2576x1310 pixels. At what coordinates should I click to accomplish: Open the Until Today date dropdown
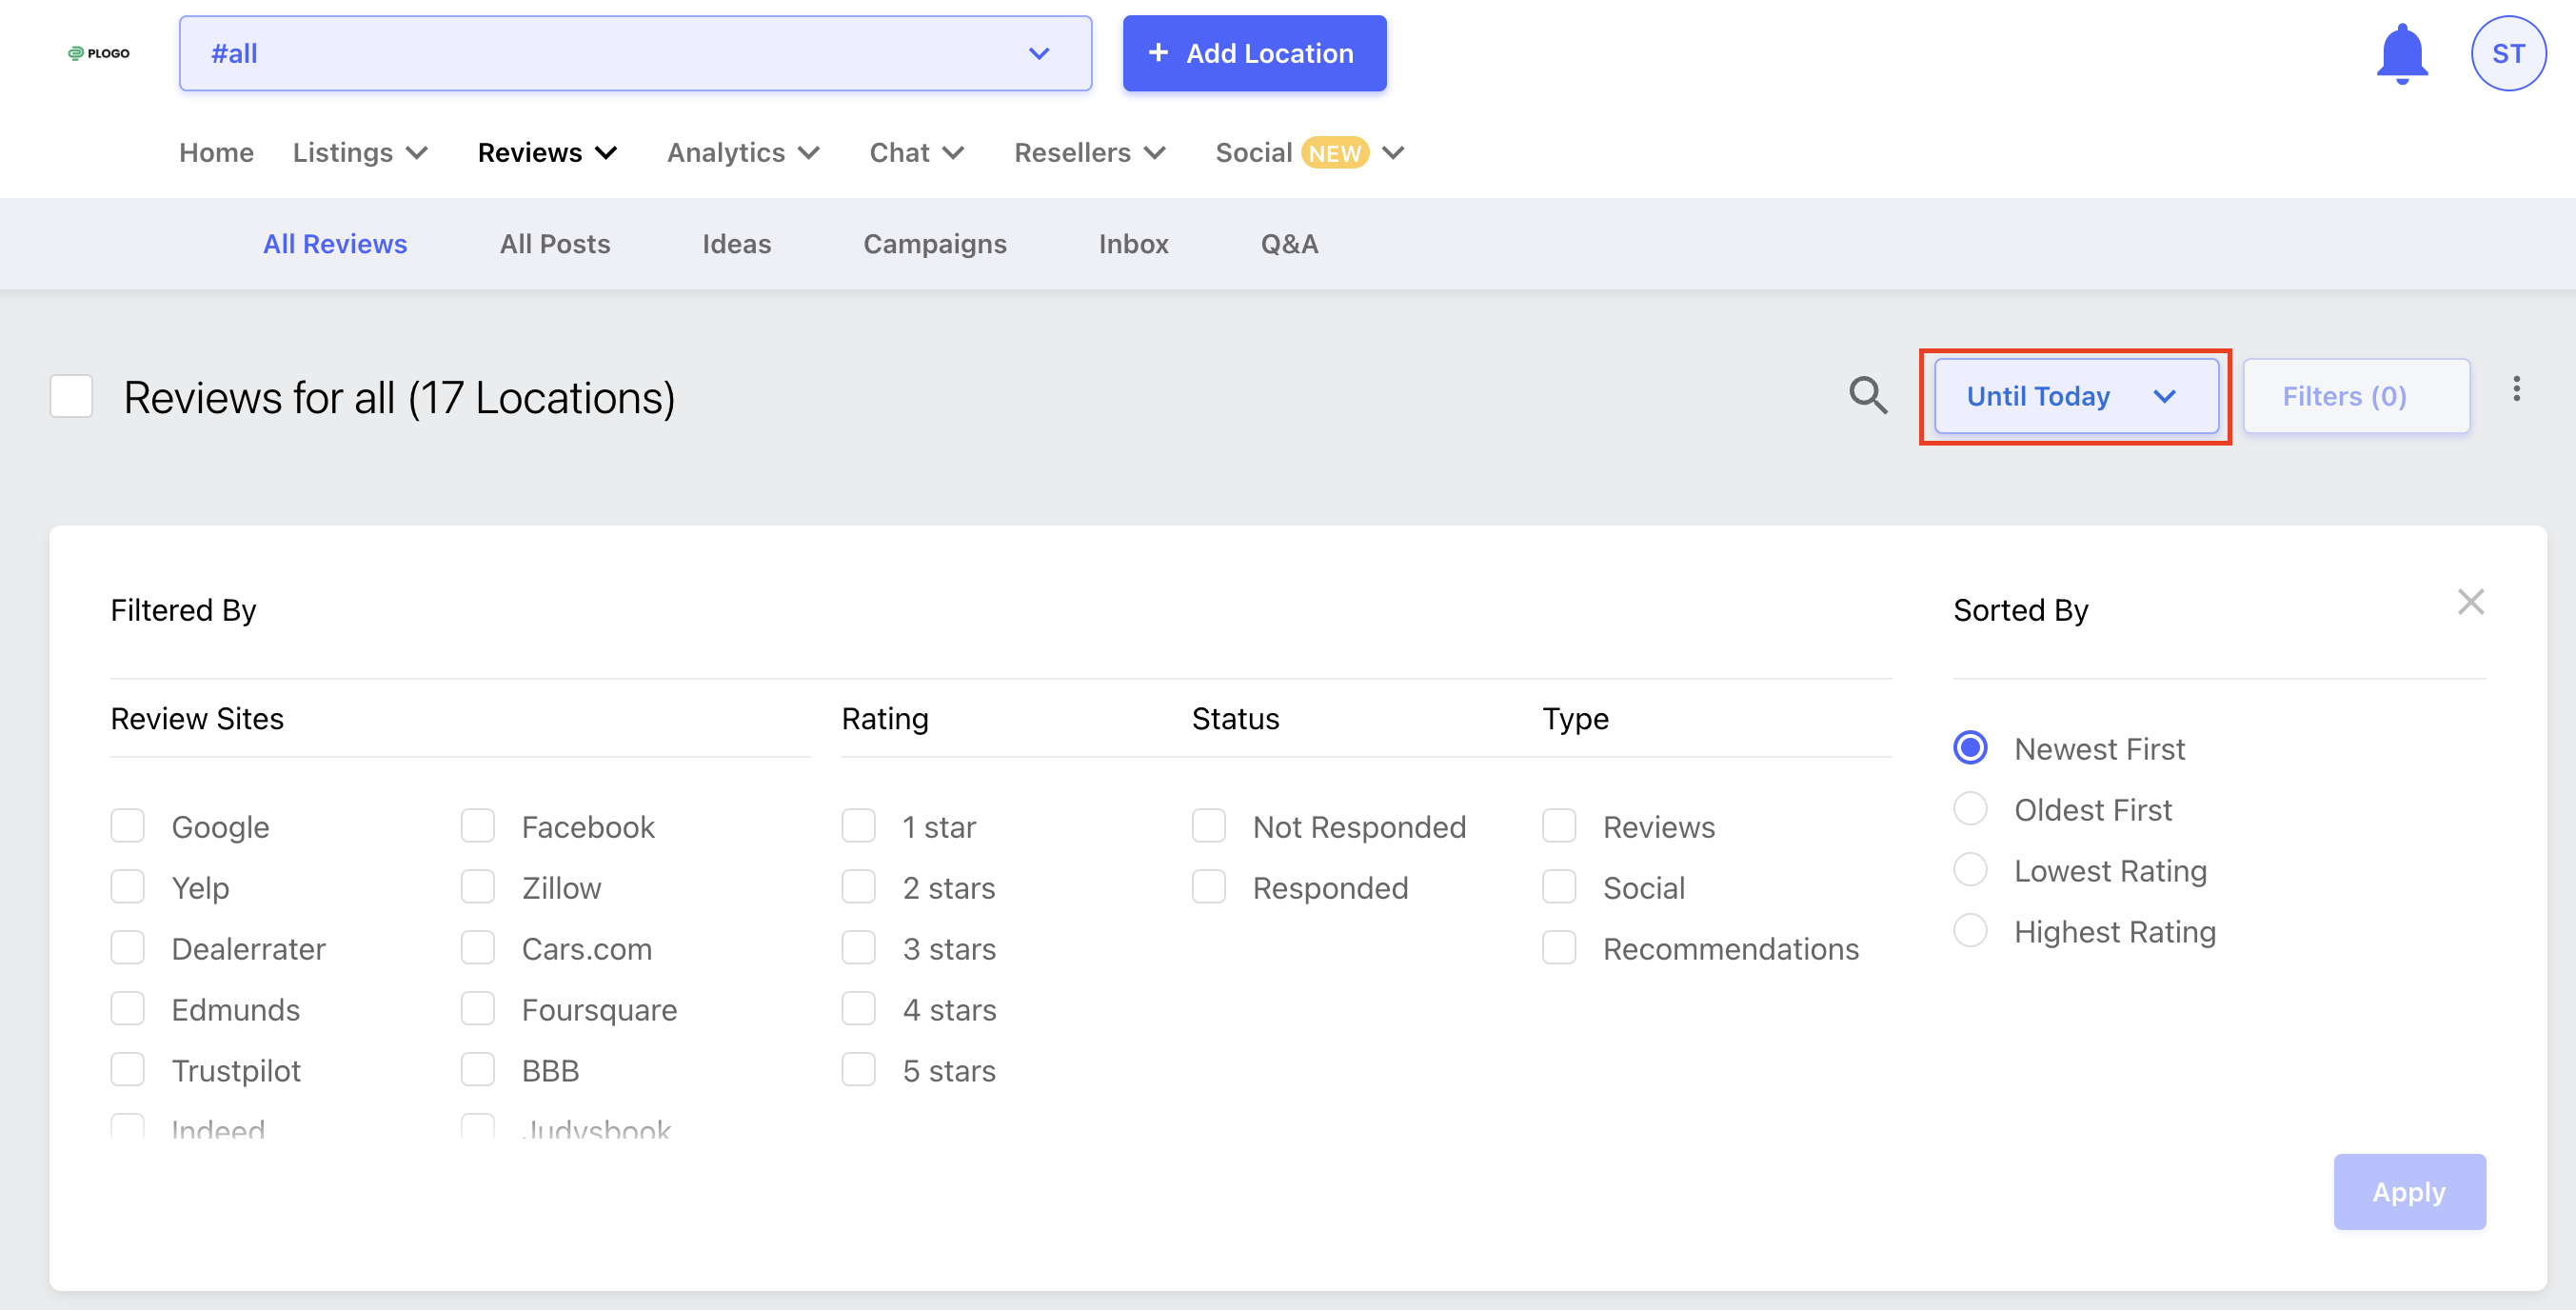(x=2076, y=396)
